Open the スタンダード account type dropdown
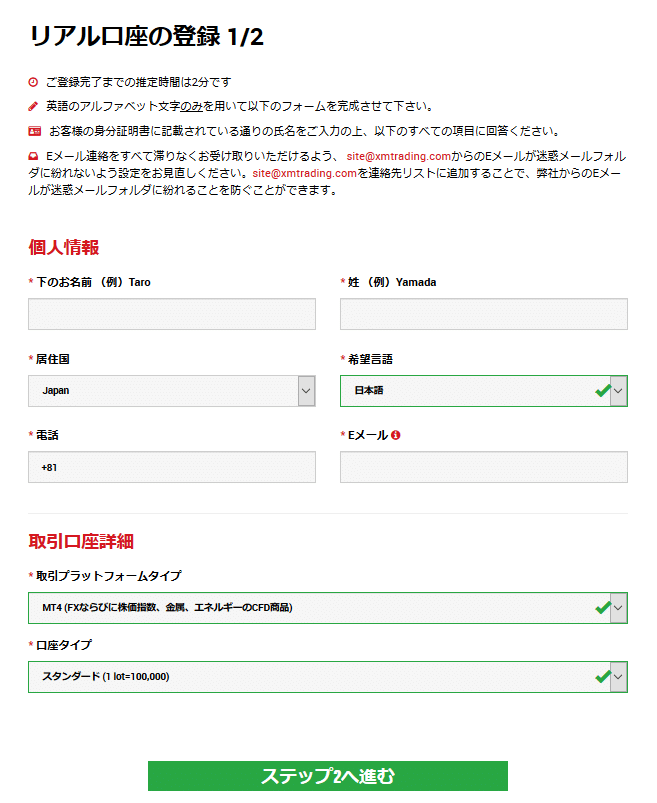 [328, 677]
